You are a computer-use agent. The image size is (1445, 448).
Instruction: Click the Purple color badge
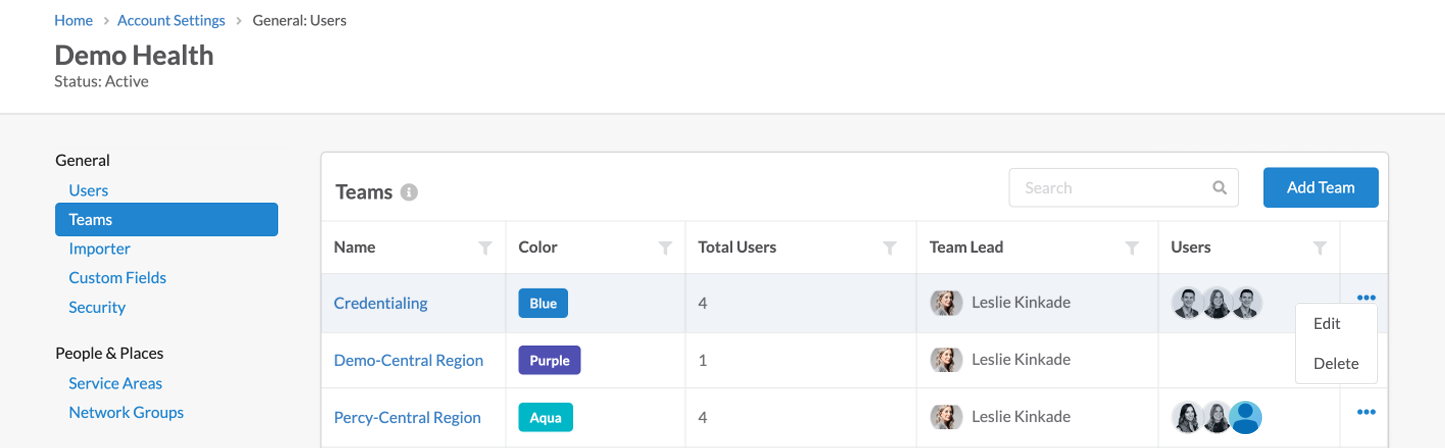[x=549, y=360]
